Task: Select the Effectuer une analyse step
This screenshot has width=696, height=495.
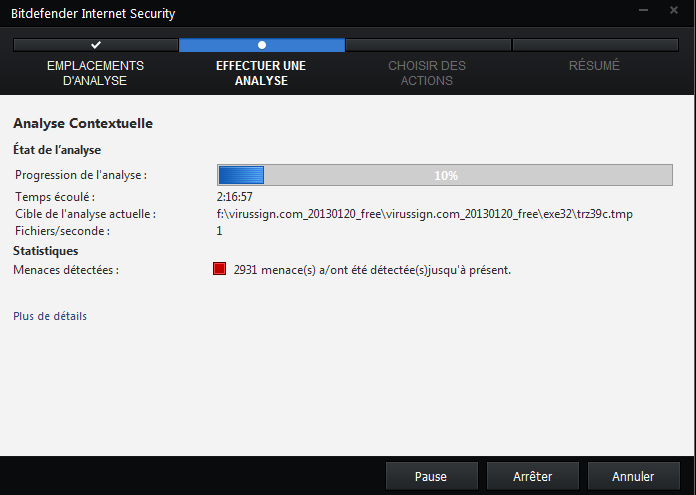Action: 261,73
